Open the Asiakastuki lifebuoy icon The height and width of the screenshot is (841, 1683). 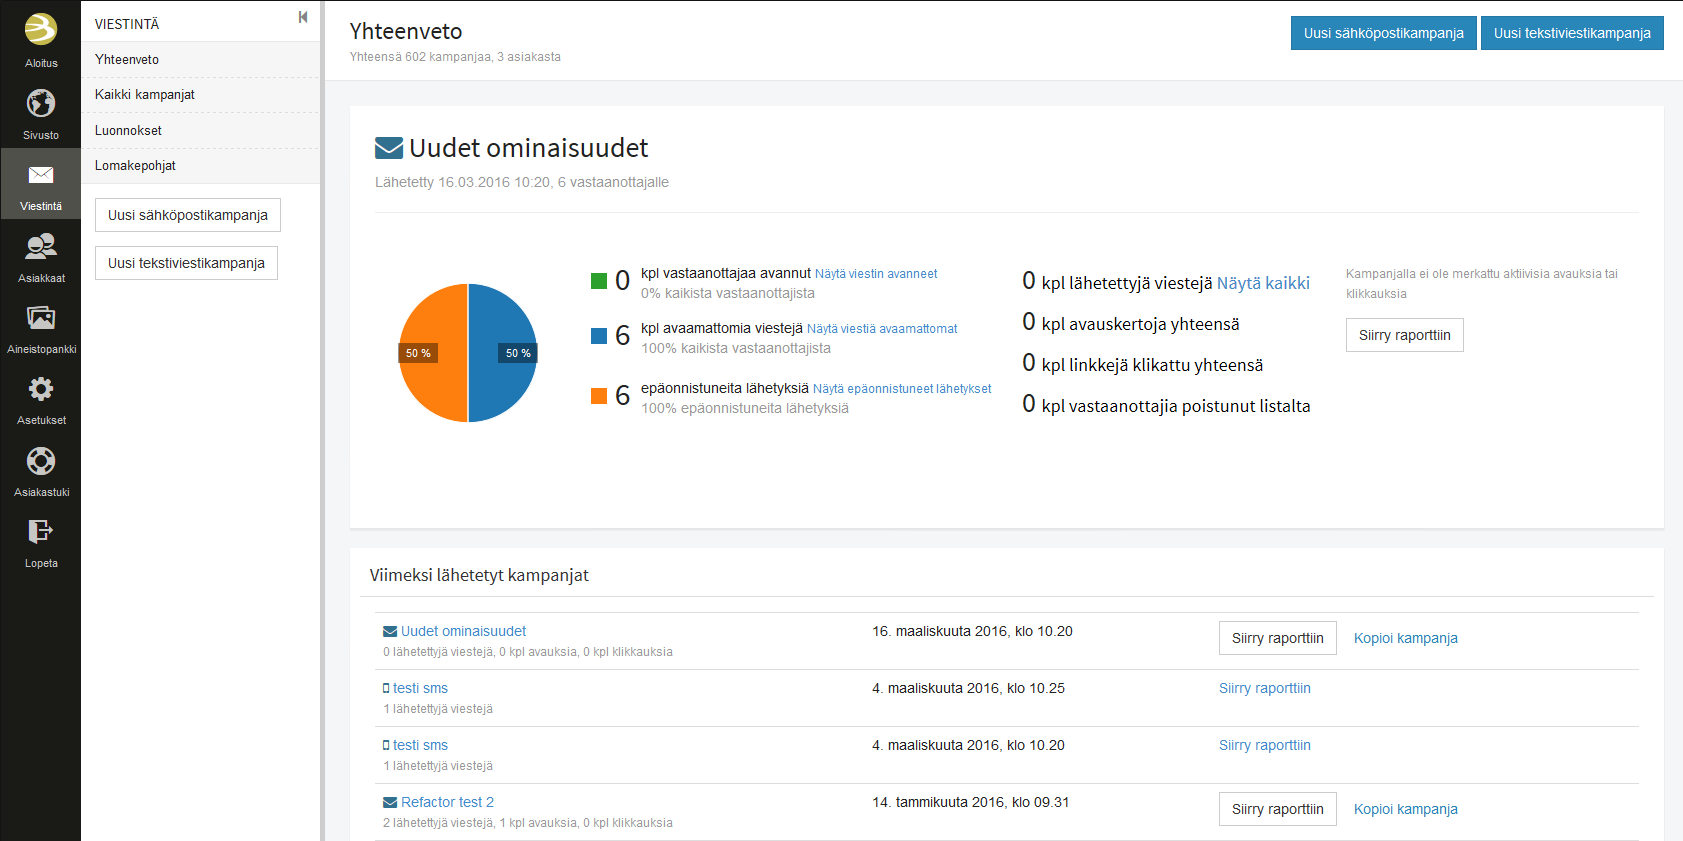click(41, 461)
